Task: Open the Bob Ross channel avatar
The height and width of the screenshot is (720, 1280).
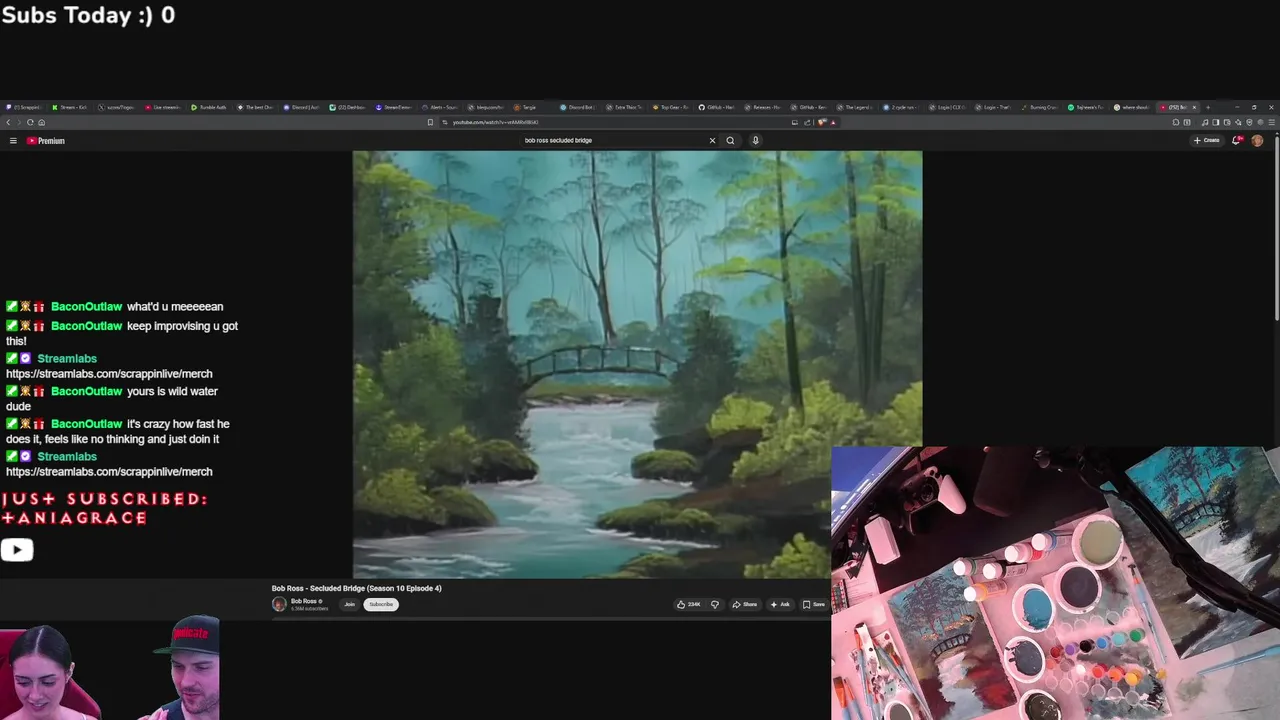Action: click(x=279, y=604)
